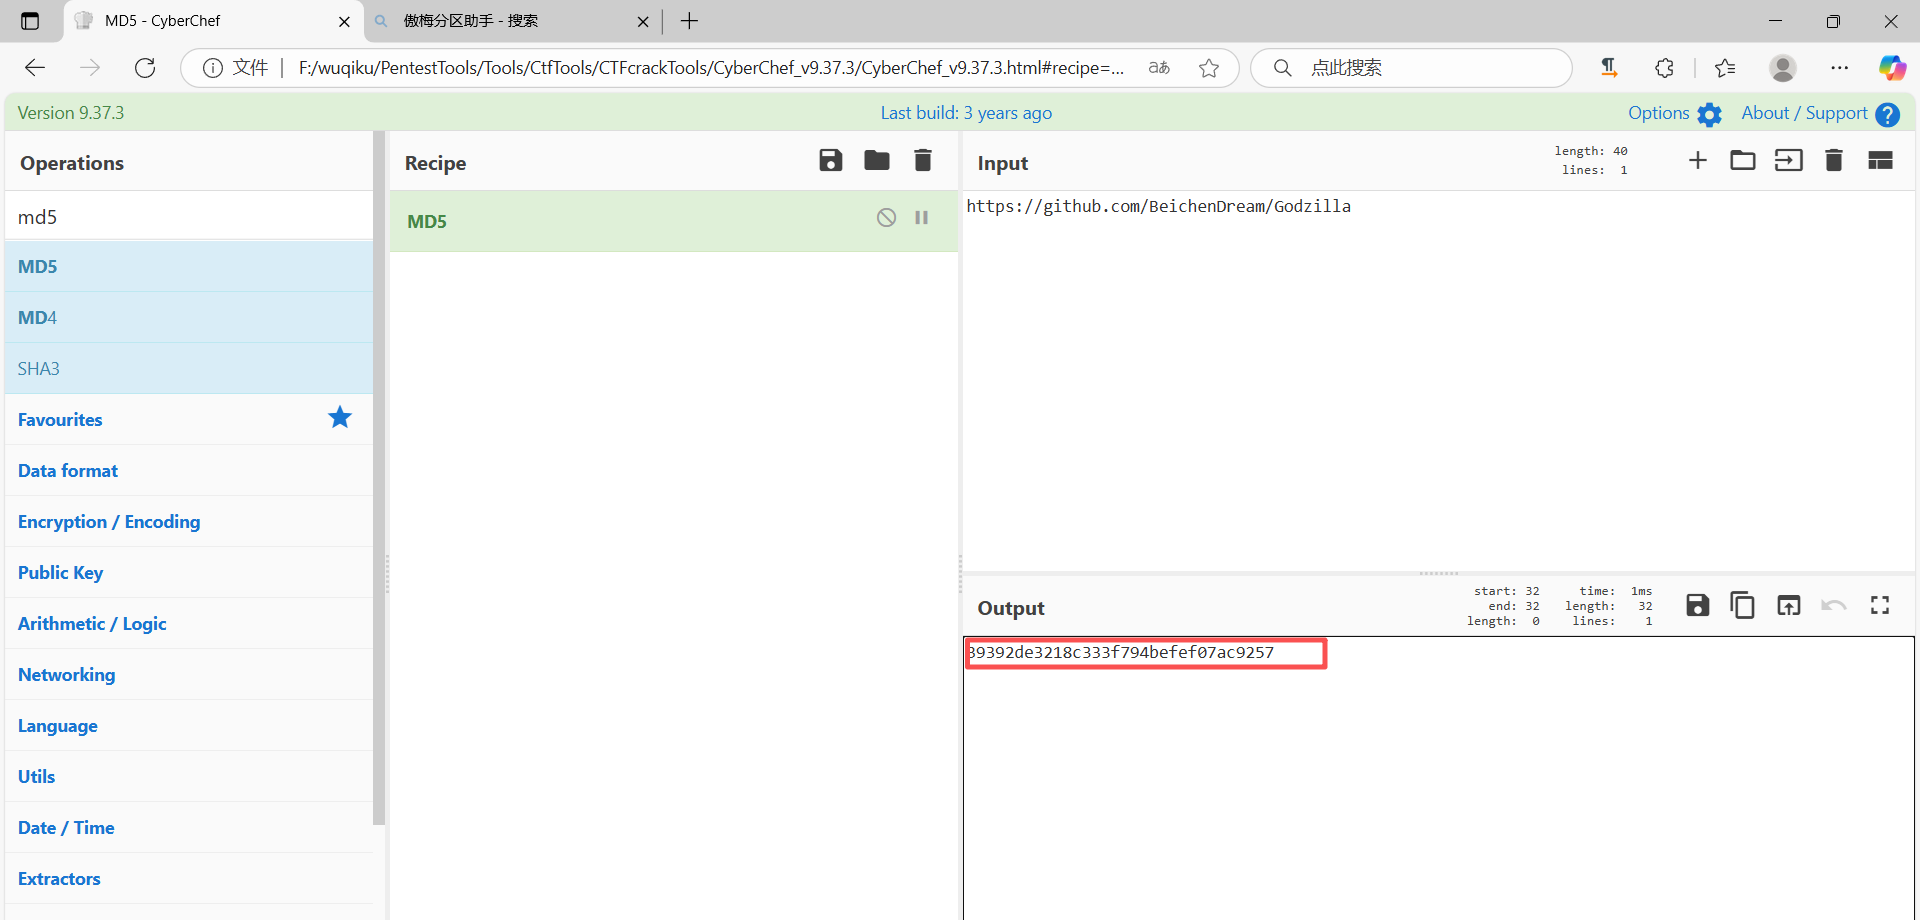Image resolution: width=1920 pixels, height=920 pixels.
Task: Expand the Utils category
Action: click(189, 777)
